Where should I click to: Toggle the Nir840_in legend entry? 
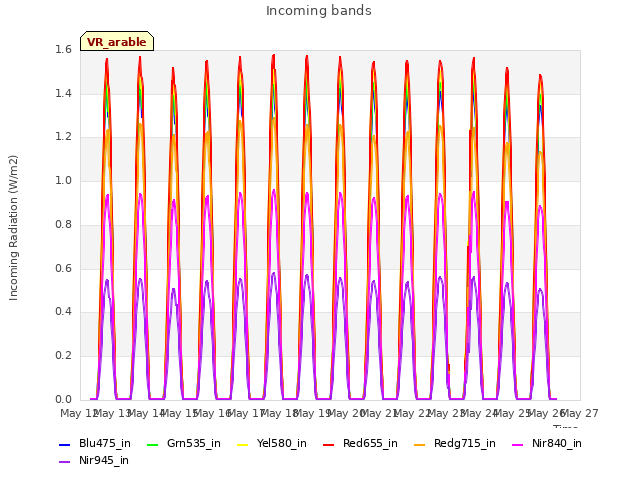[547, 444]
